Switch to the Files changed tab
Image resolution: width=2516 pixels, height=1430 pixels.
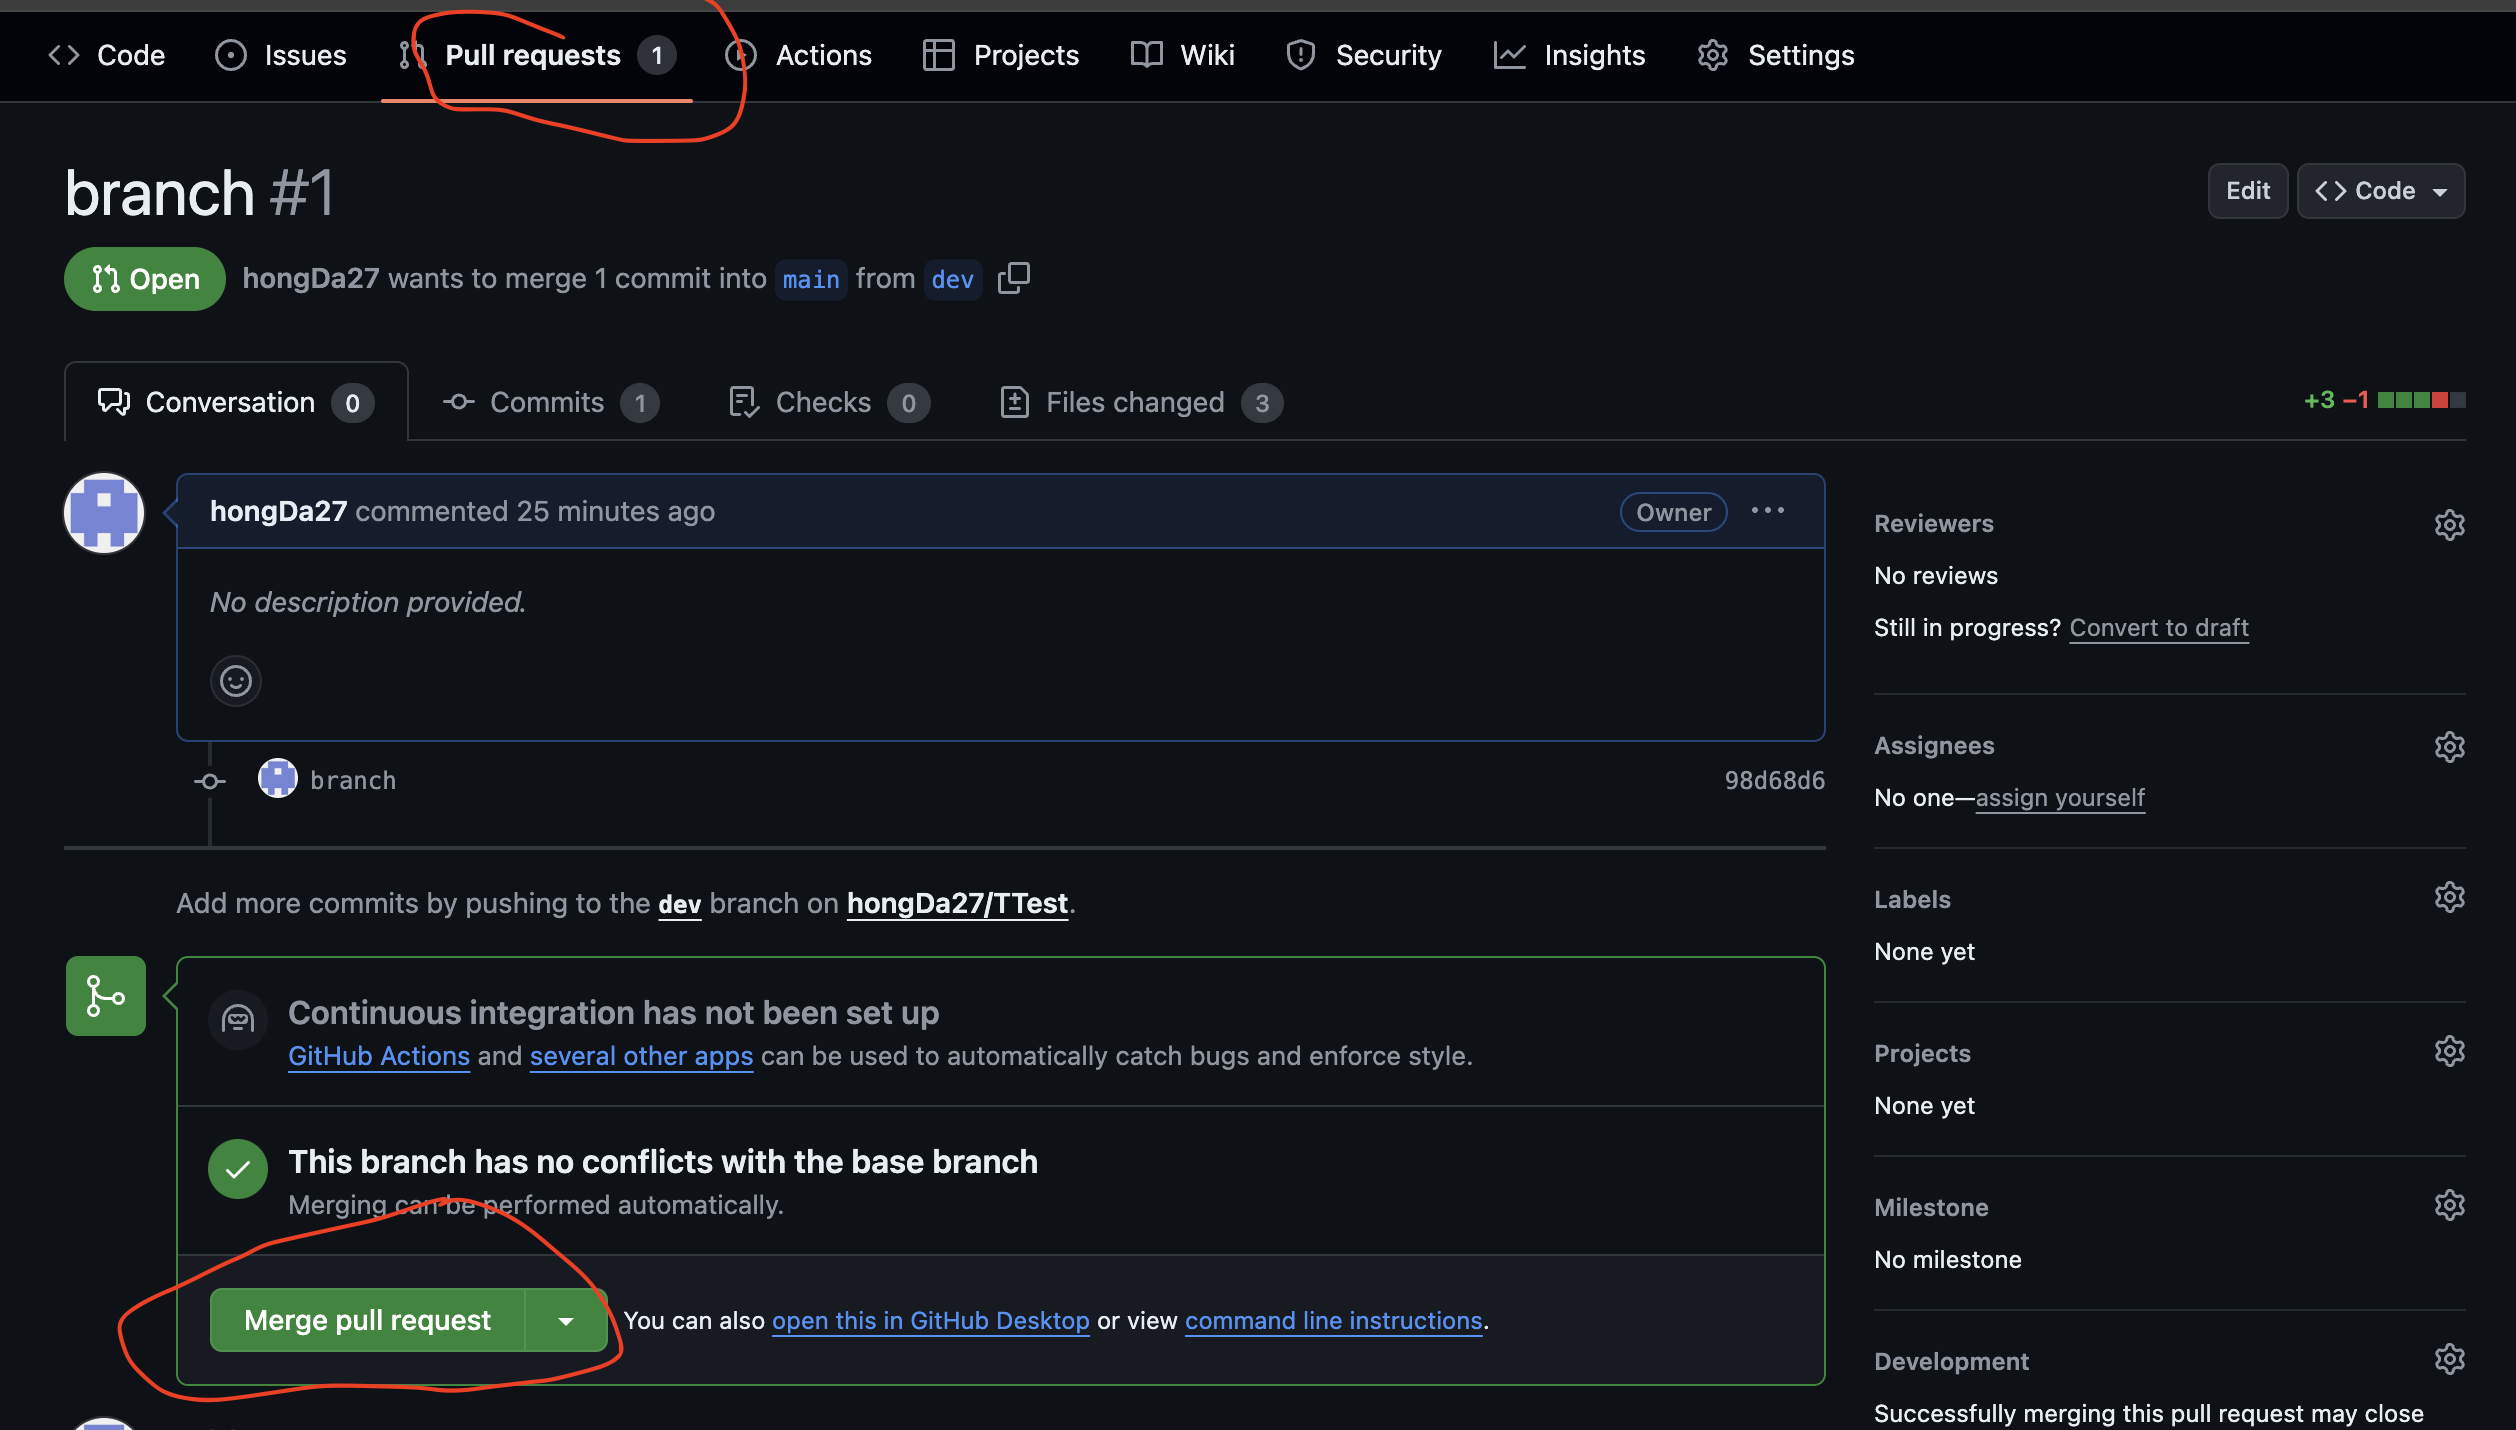1141,402
